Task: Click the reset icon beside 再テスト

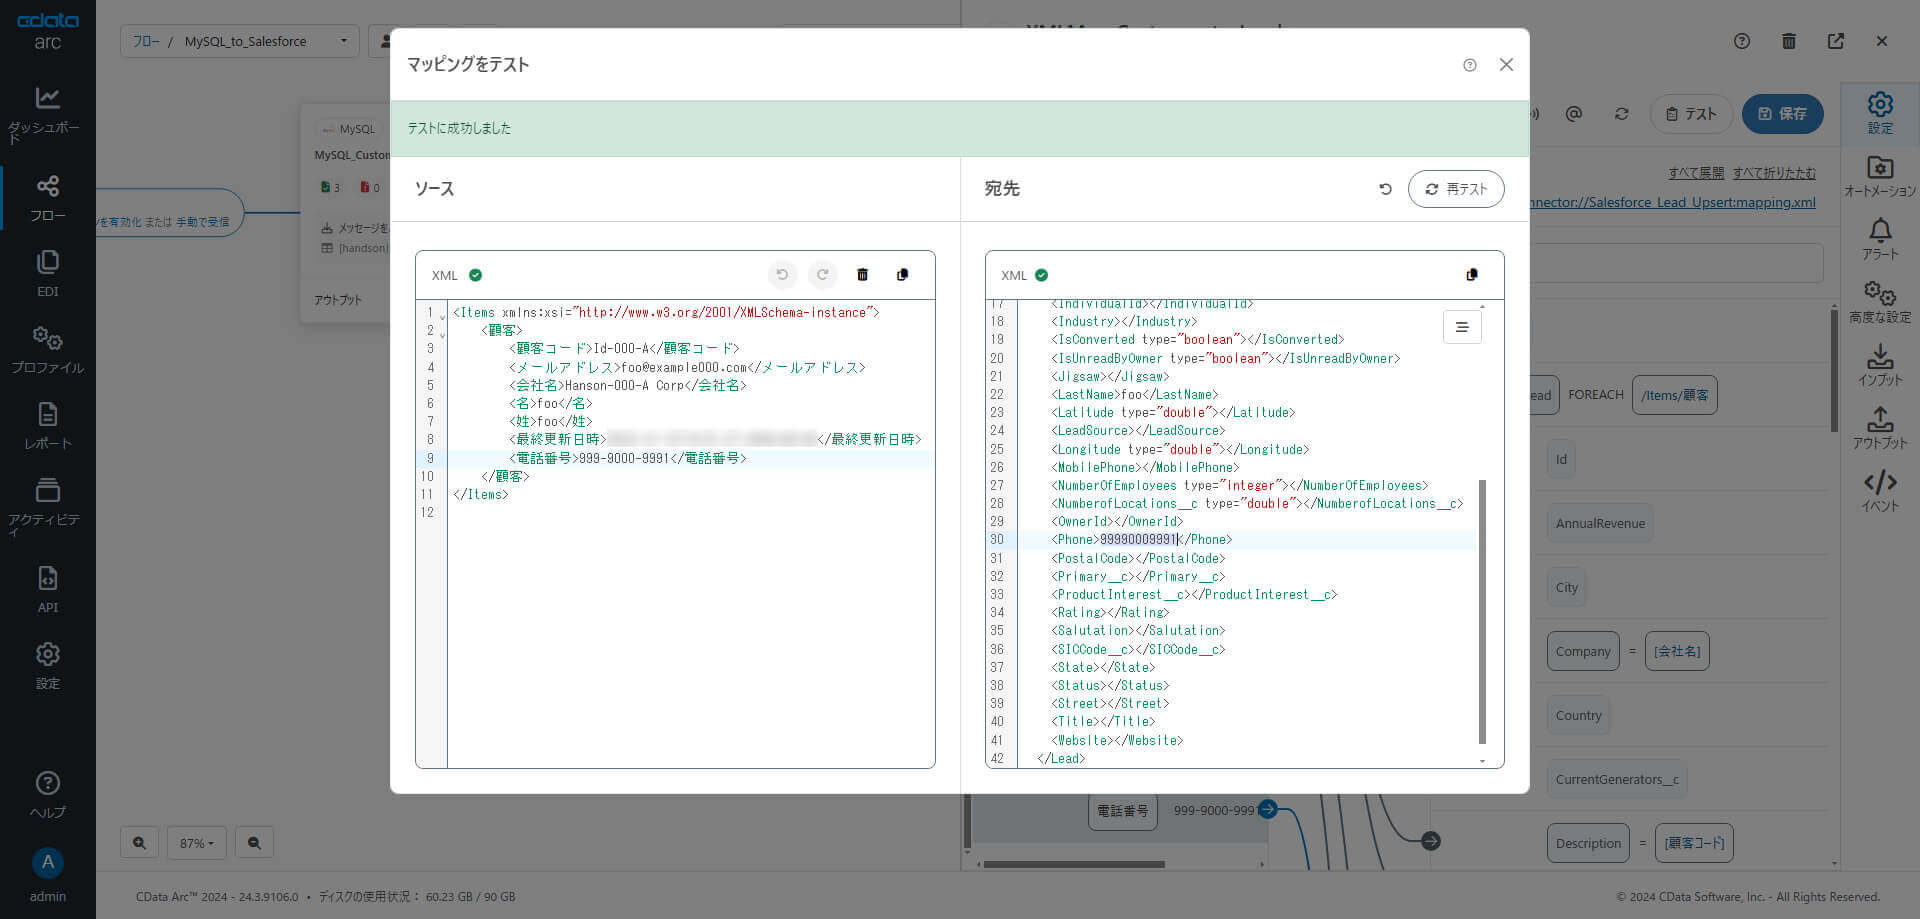Action: tap(1385, 189)
